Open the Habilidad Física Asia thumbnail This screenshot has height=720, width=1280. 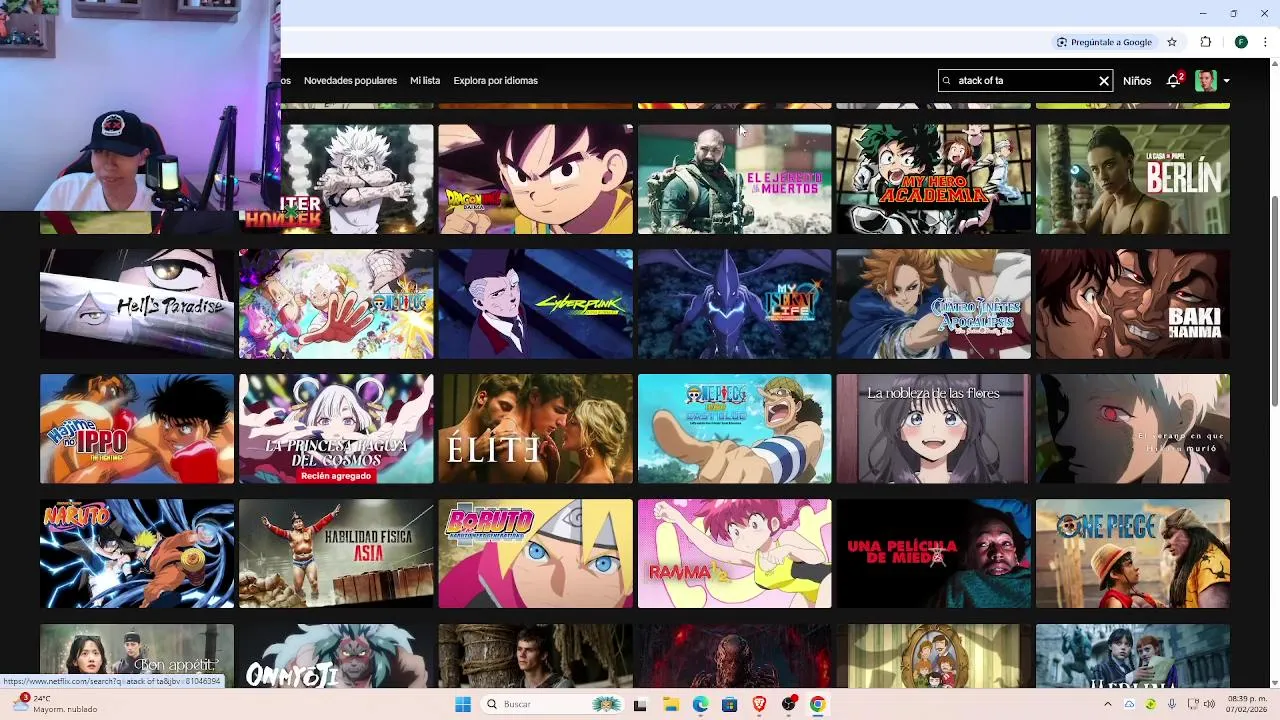click(336, 554)
